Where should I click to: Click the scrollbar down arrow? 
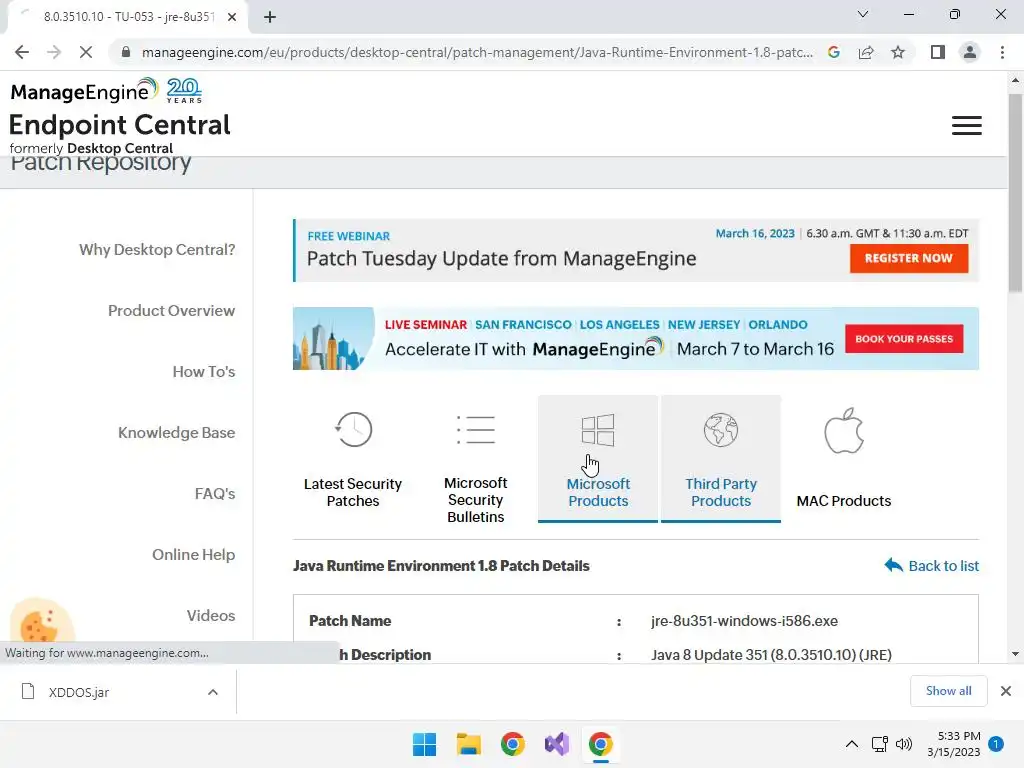point(1015,654)
